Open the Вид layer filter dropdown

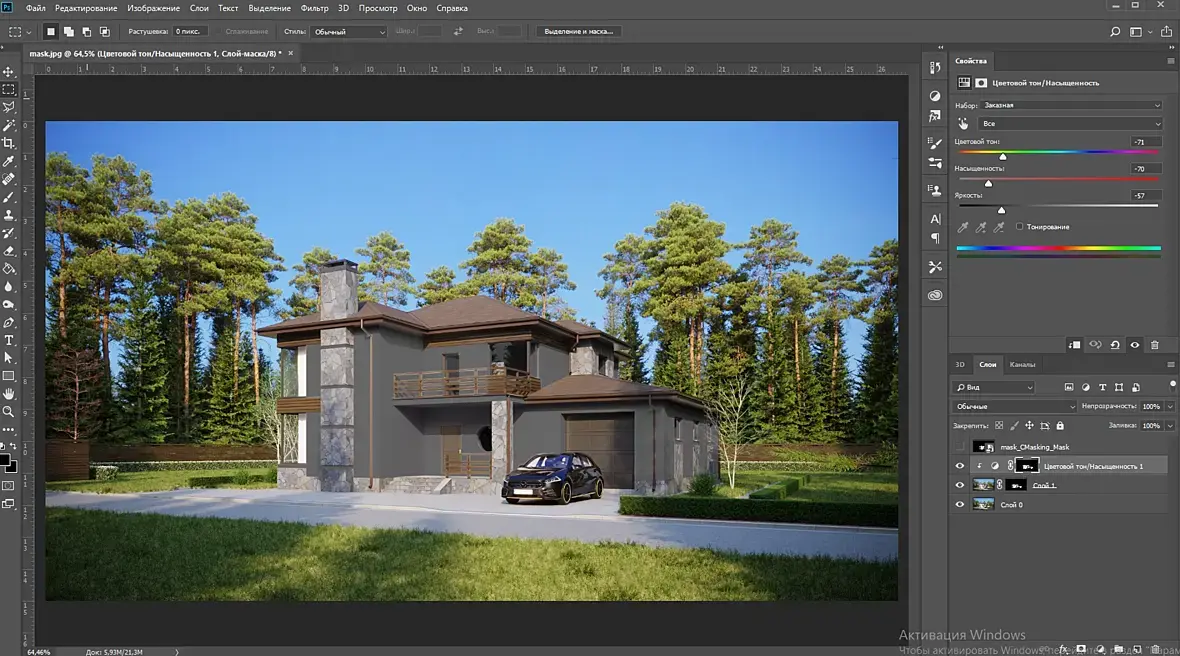[995, 387]
